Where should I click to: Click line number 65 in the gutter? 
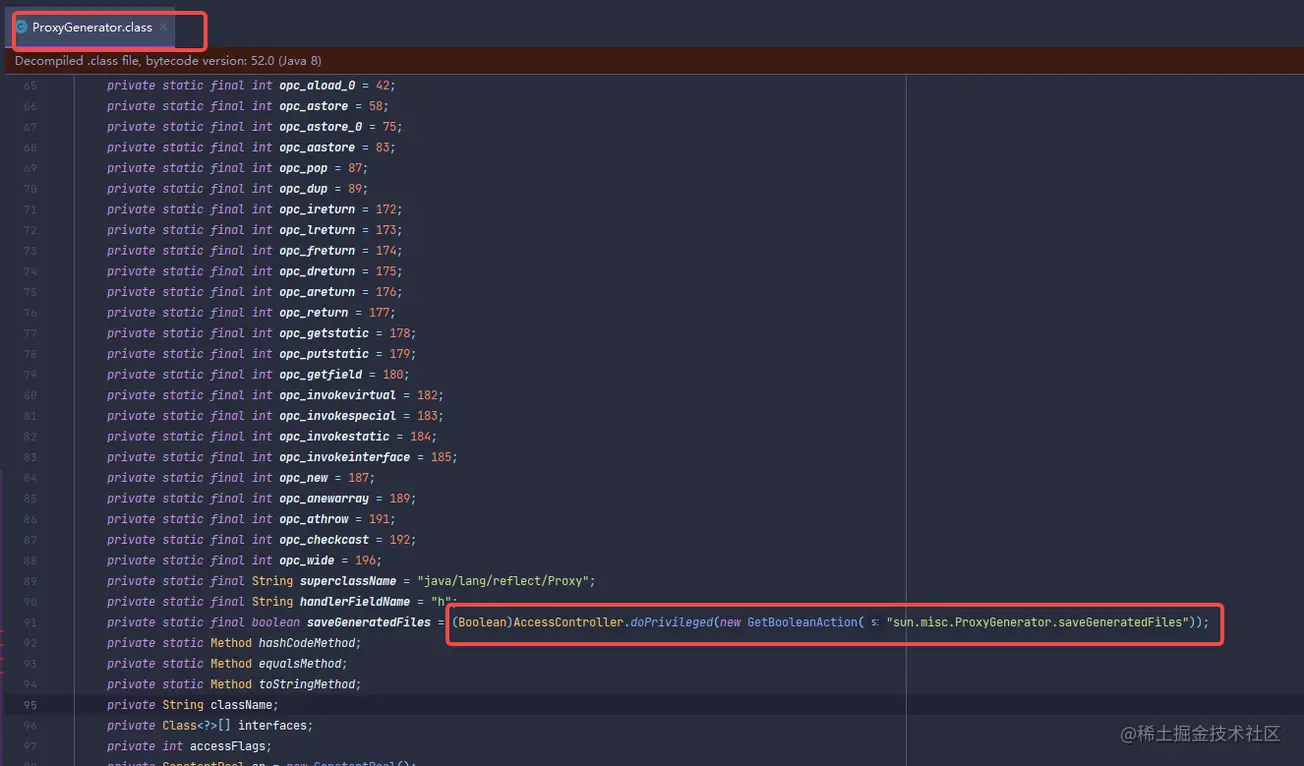pyautogui.click(x=30, y=86)
